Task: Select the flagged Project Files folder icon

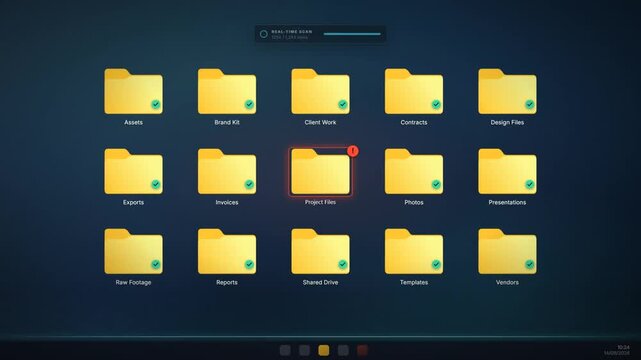Action: (x=320, y=171)
